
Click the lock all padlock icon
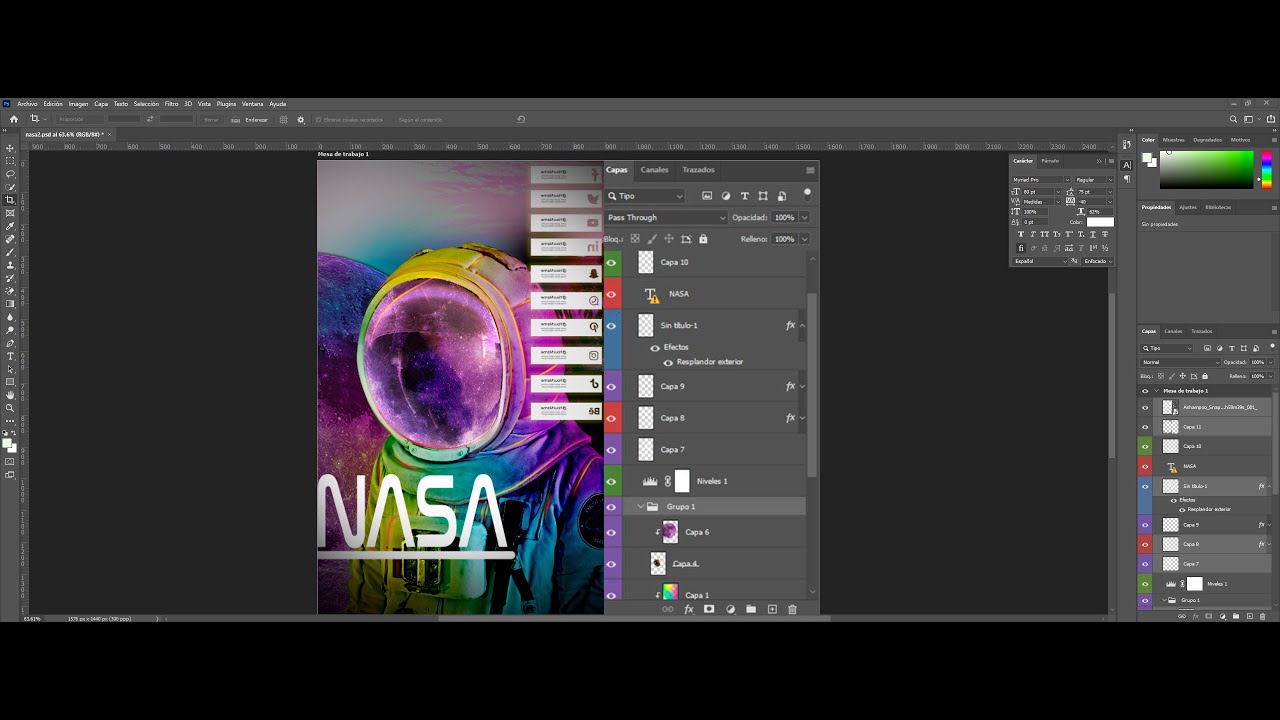703,239
